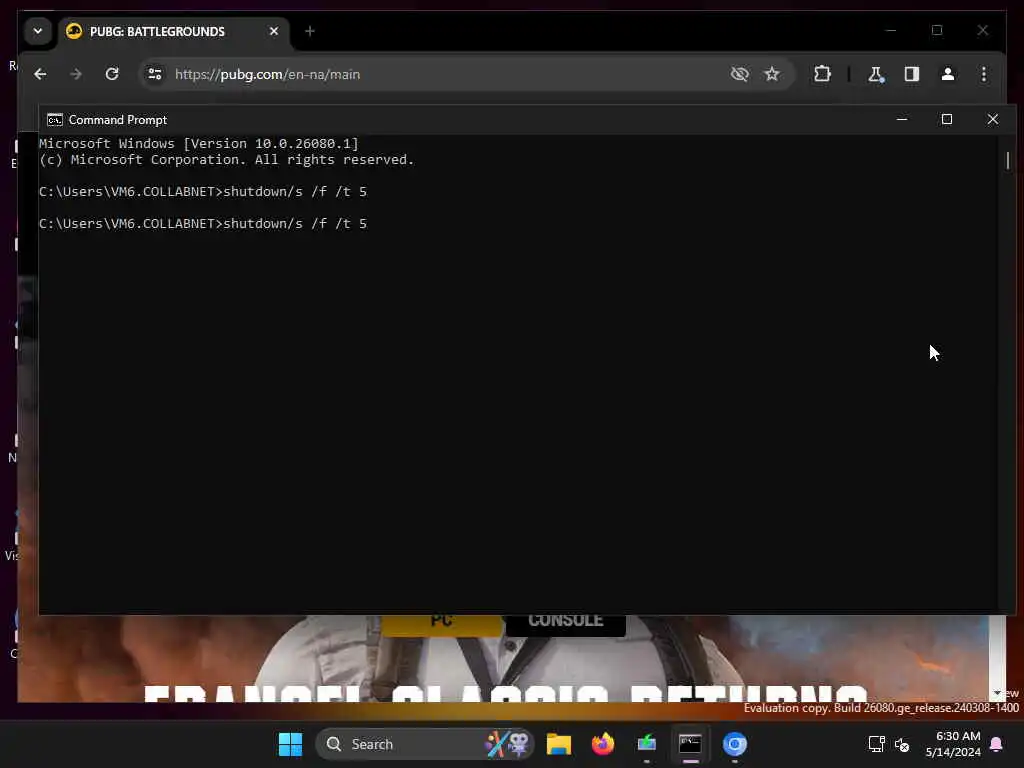Click the crossed-eye tracking protection icon
Viewport: 1024px width, 768px height.
tap(739, 74)
